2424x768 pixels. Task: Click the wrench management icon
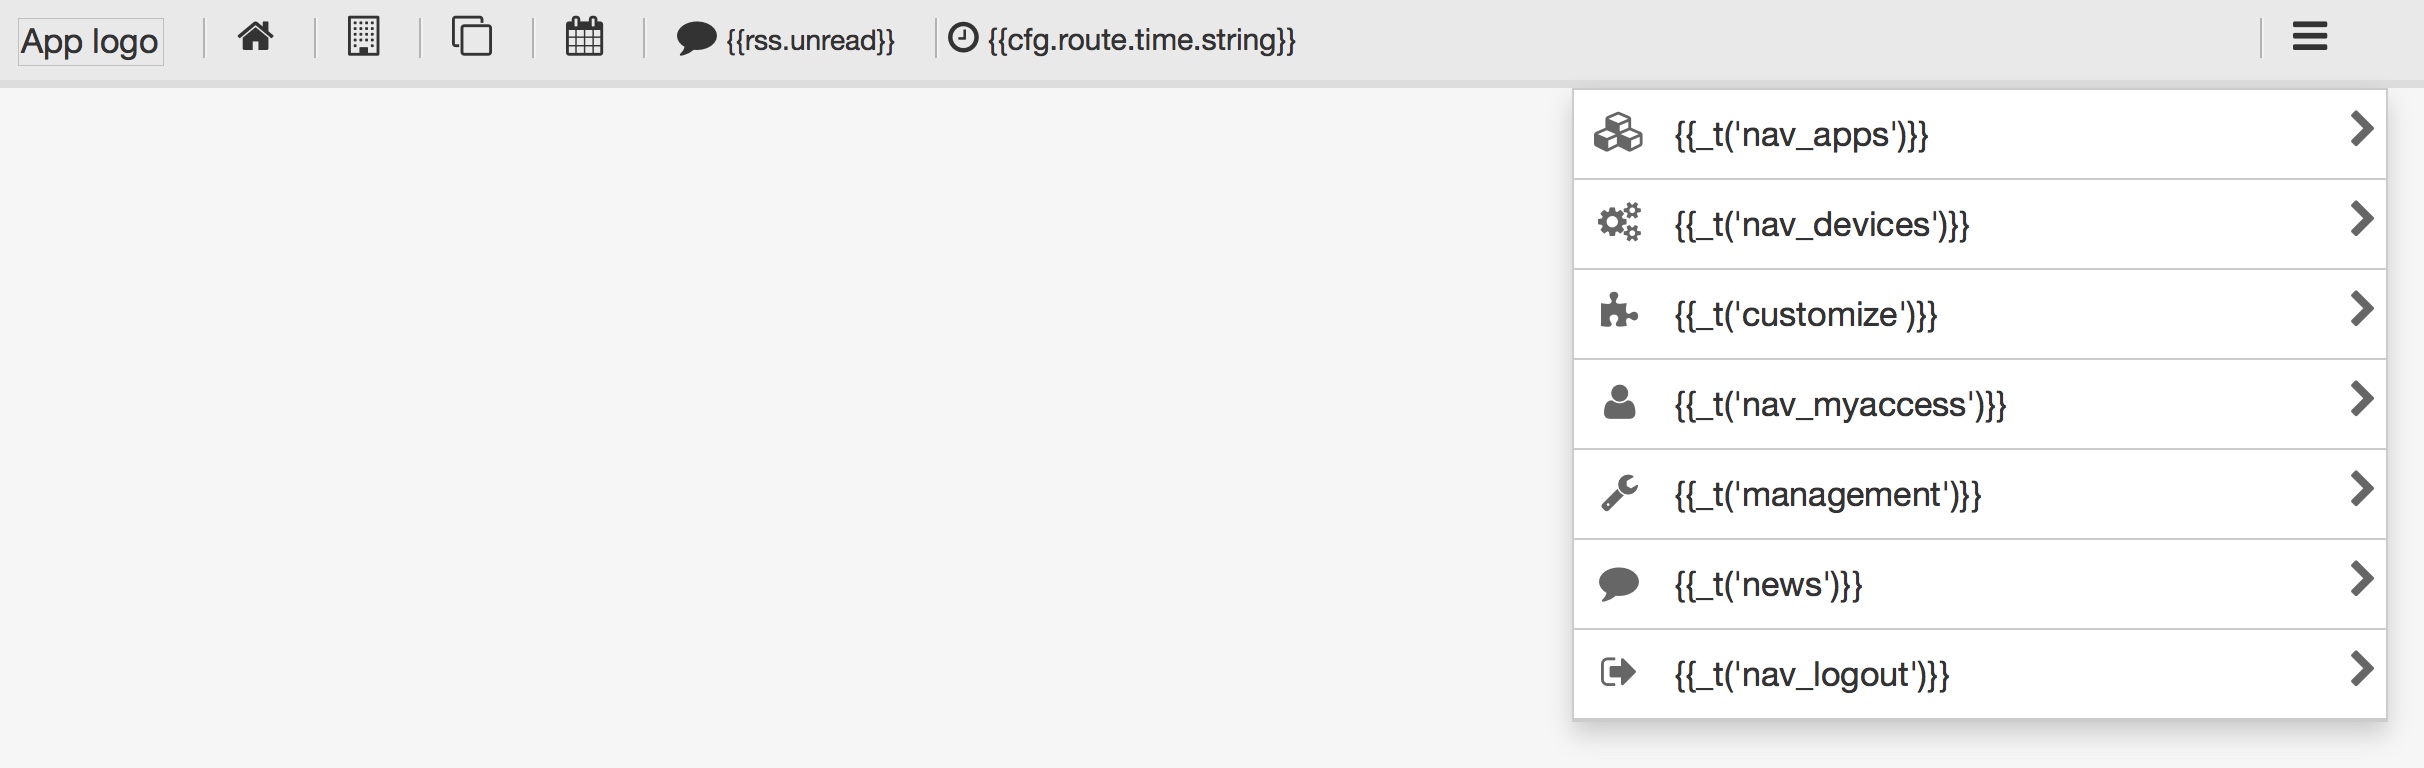pos(1618,493)
